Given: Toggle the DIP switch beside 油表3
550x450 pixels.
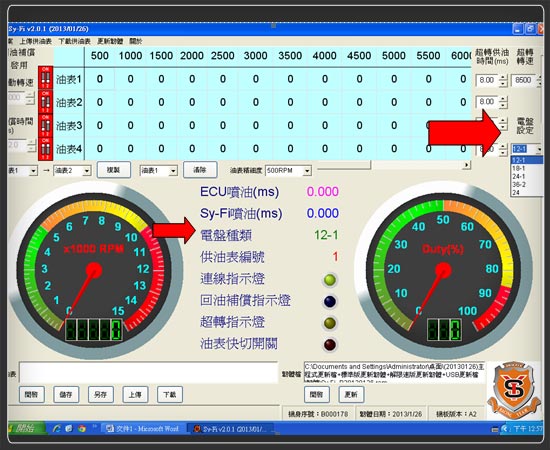Looking at the screenshot, I should pos(45,125).
